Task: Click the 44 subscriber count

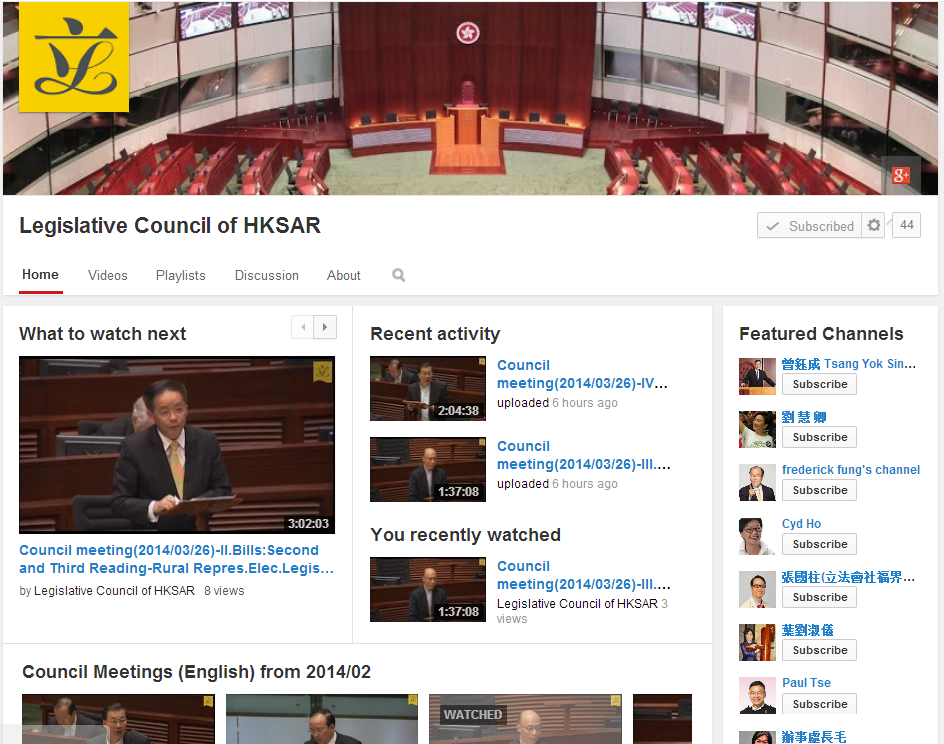Action: point(907,225)
